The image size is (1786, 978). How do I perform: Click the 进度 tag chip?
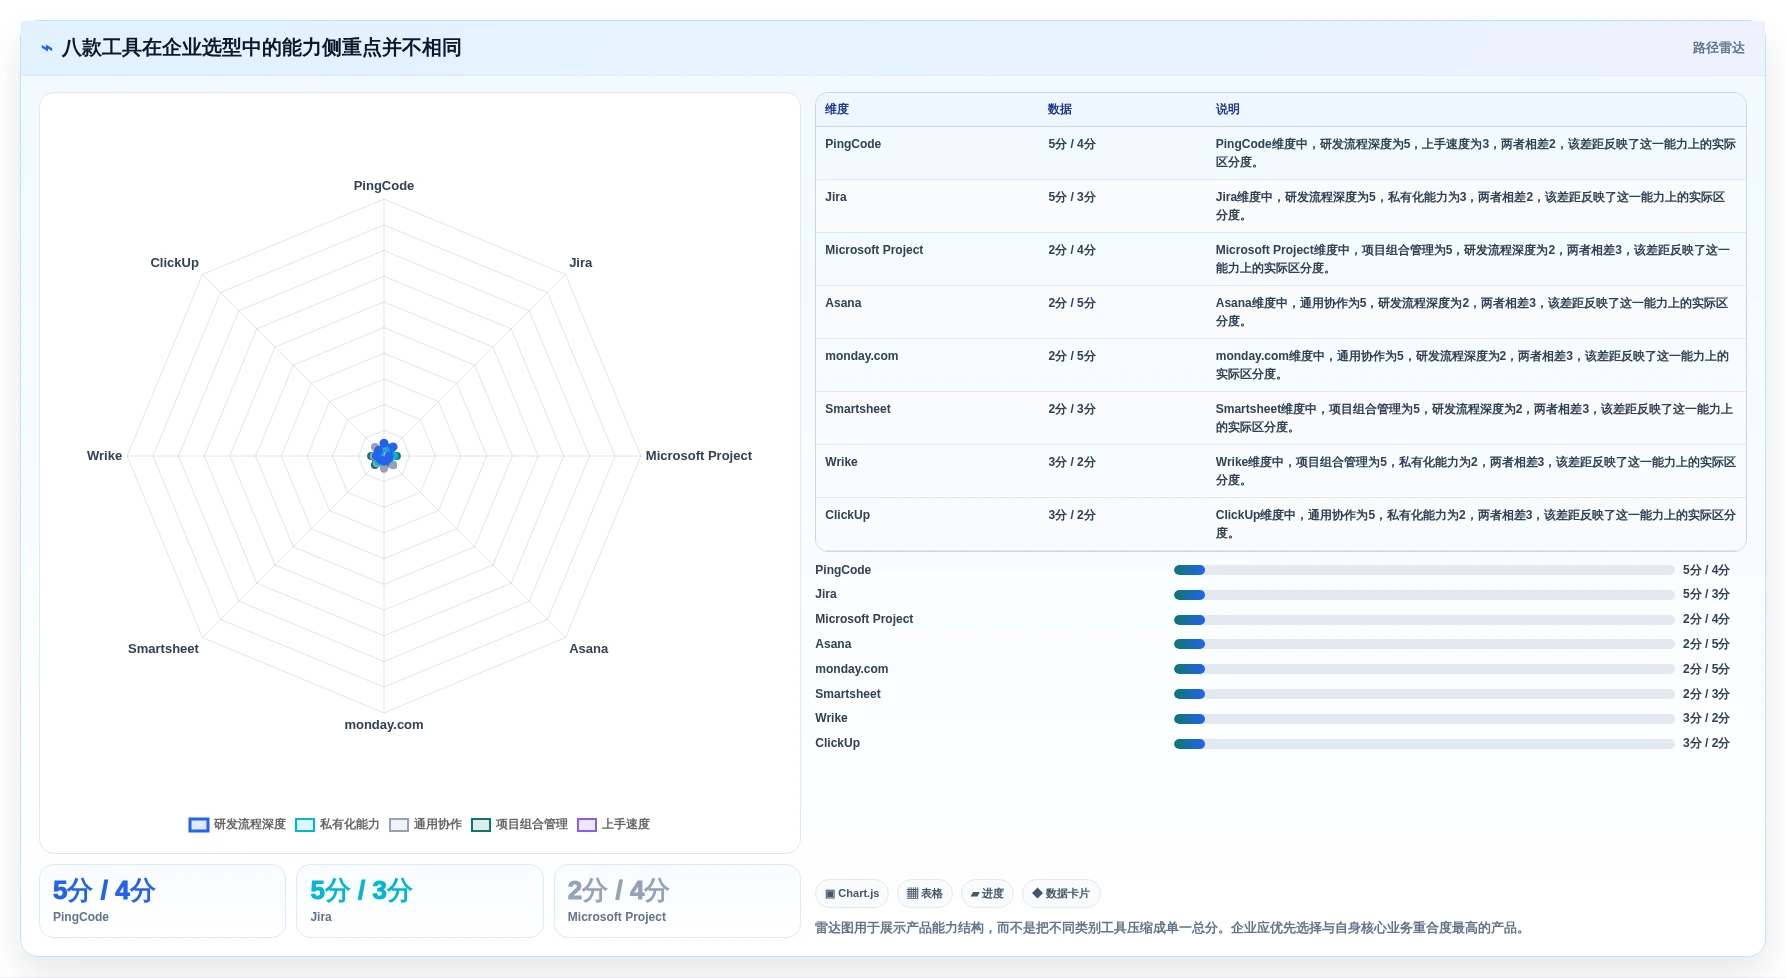987,893
